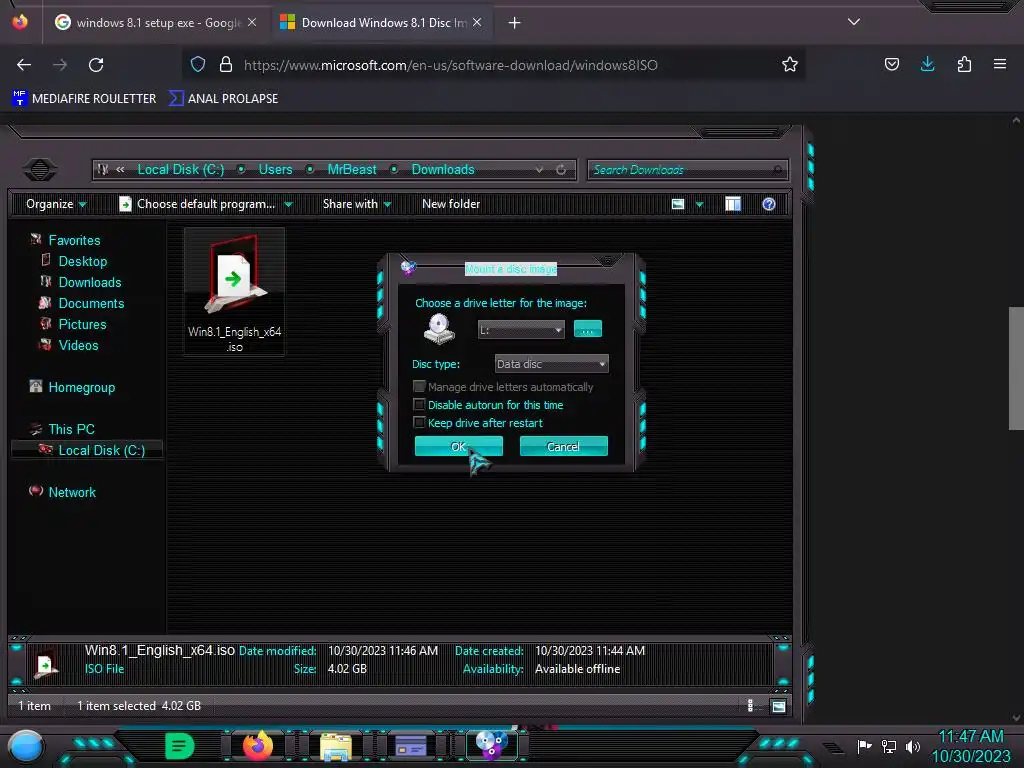Open the list all tabs chevron
1024x768 pixels.
(854, 22)
